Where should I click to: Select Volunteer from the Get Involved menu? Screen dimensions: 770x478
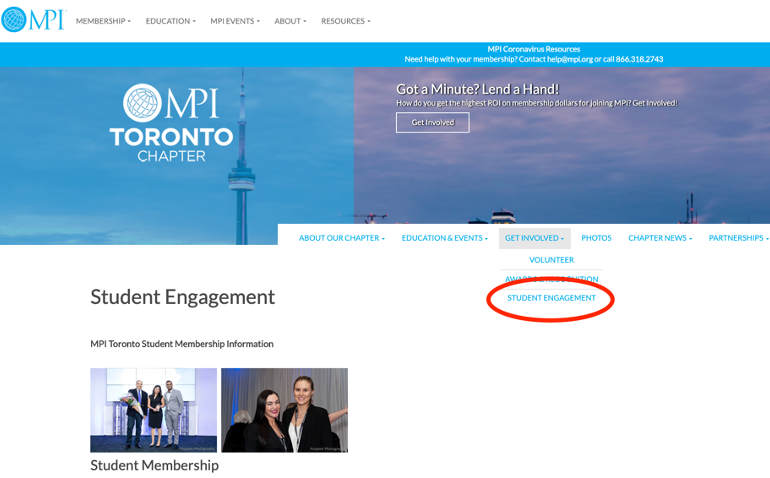pos(551,260)
